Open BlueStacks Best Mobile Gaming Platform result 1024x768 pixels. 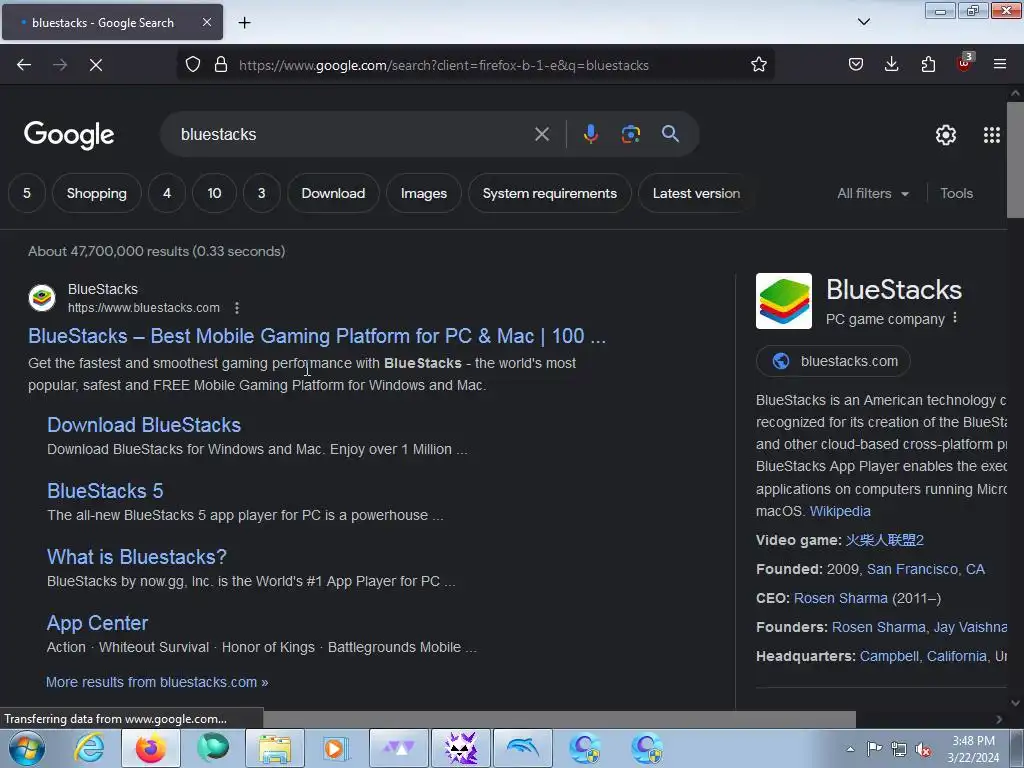pyautogui.click(x=317, y=336)
